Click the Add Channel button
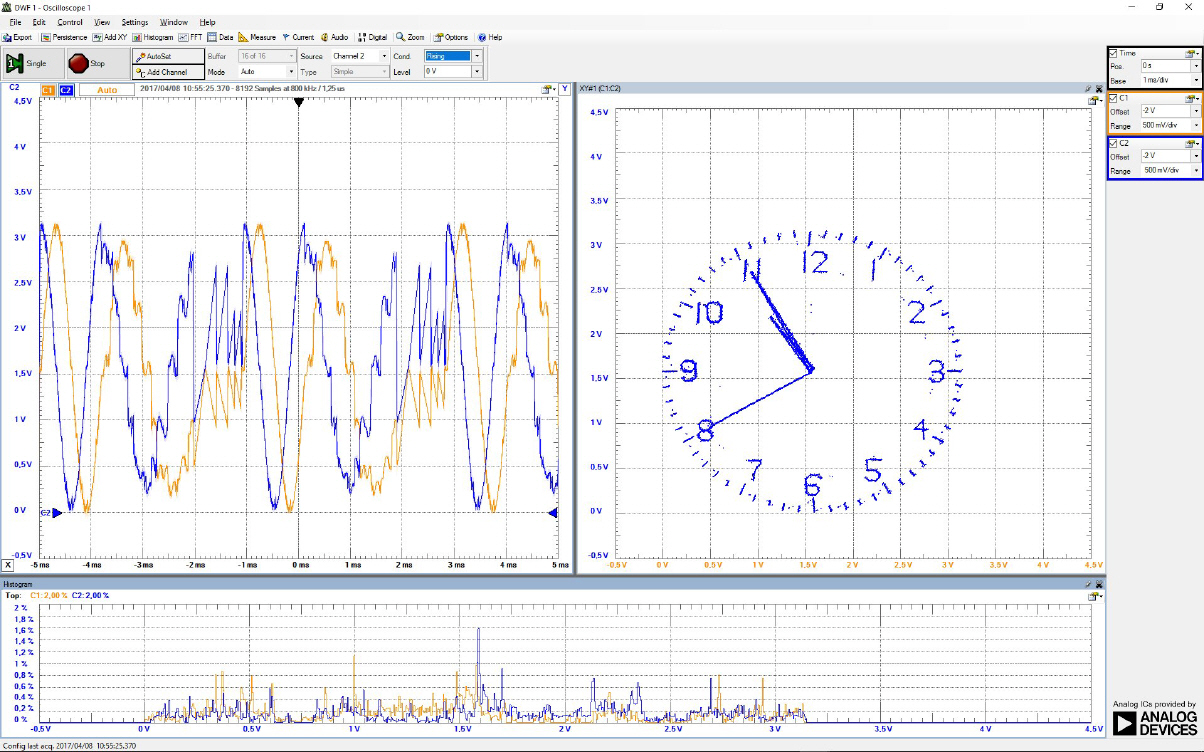Screen dimensions: 1204x752 168,72
